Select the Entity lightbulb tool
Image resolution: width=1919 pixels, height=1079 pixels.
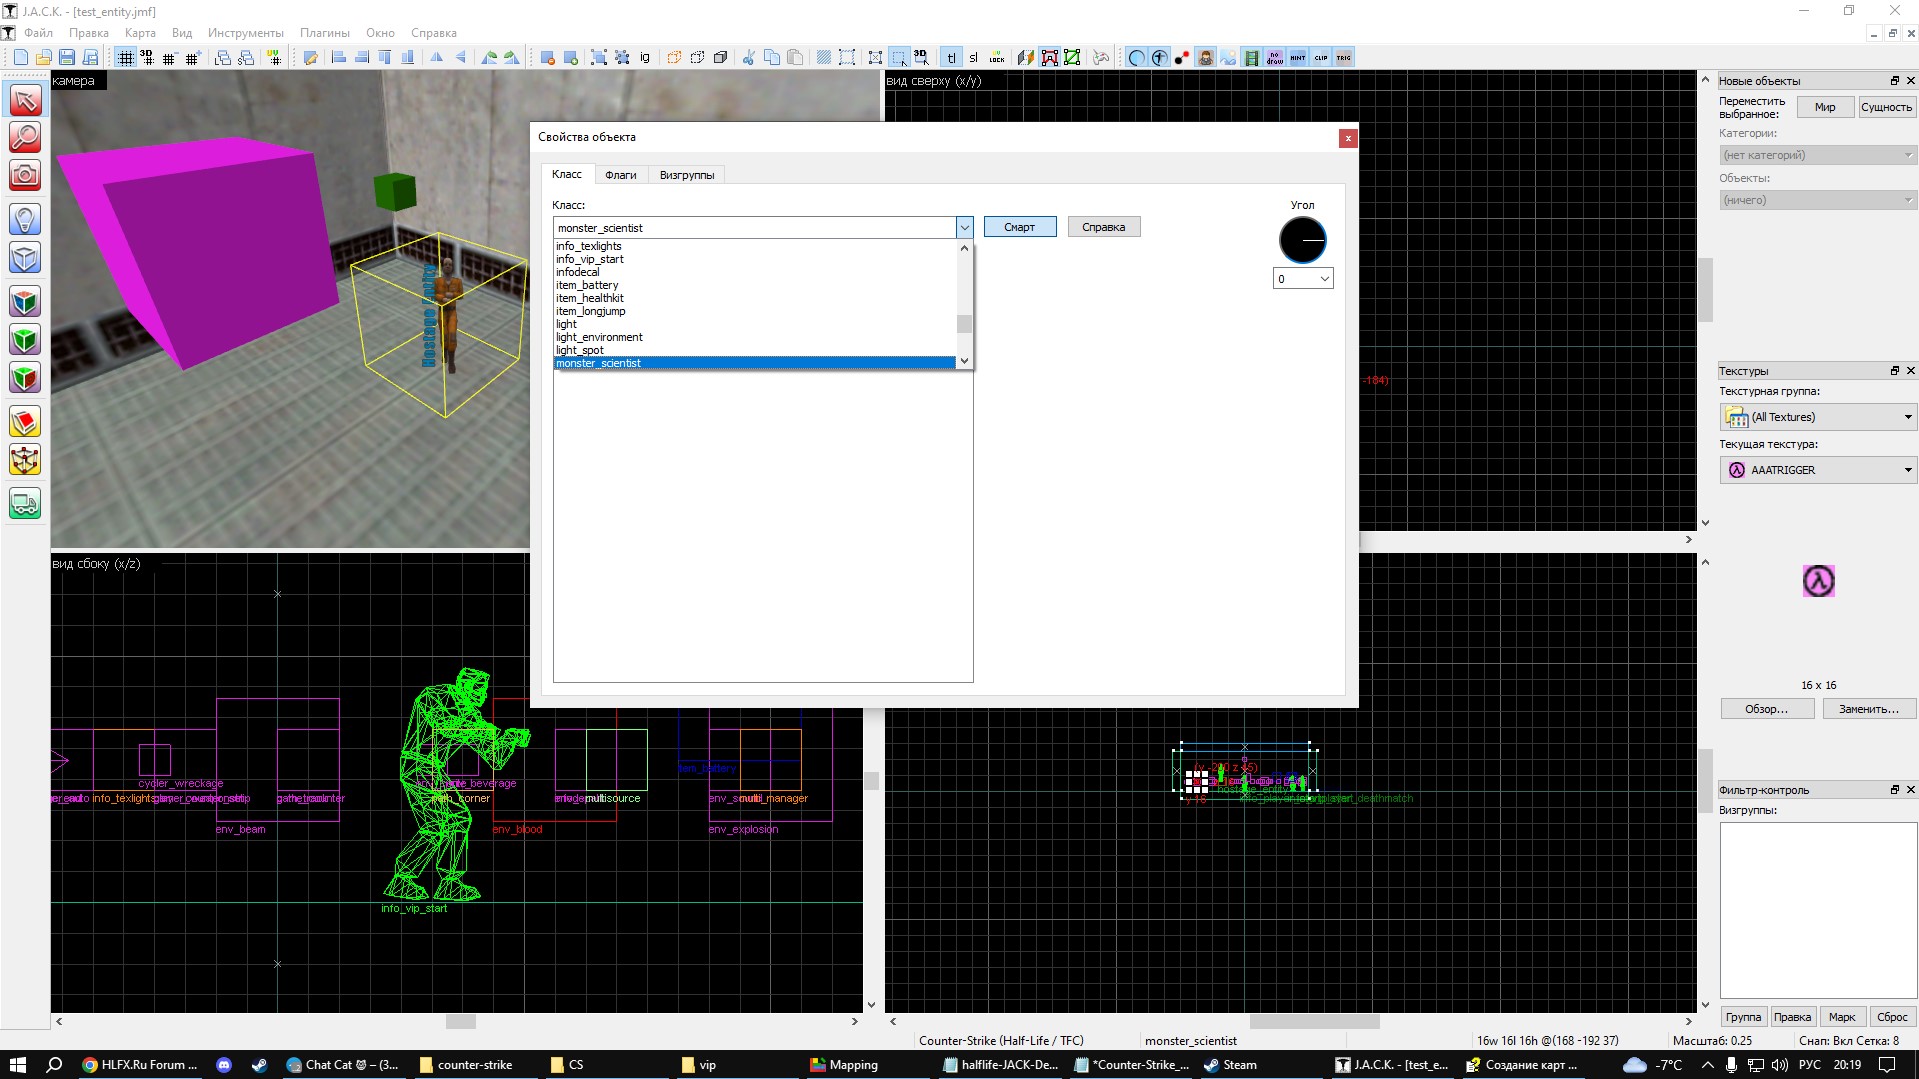[x=25, y=219]
